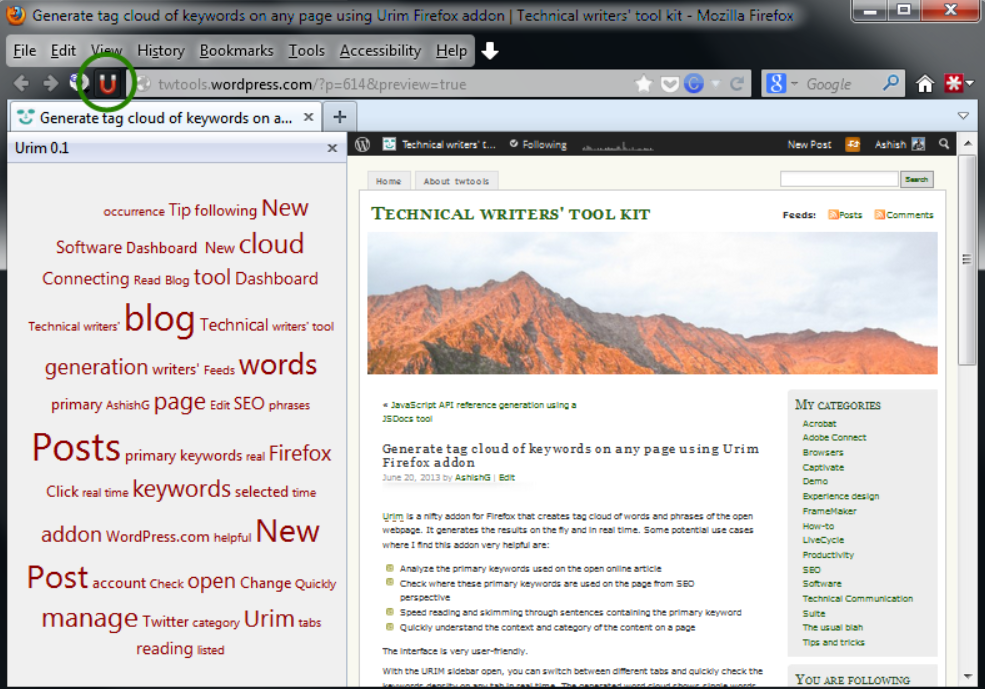Click the Google search magnifier icon

(891, 83)
